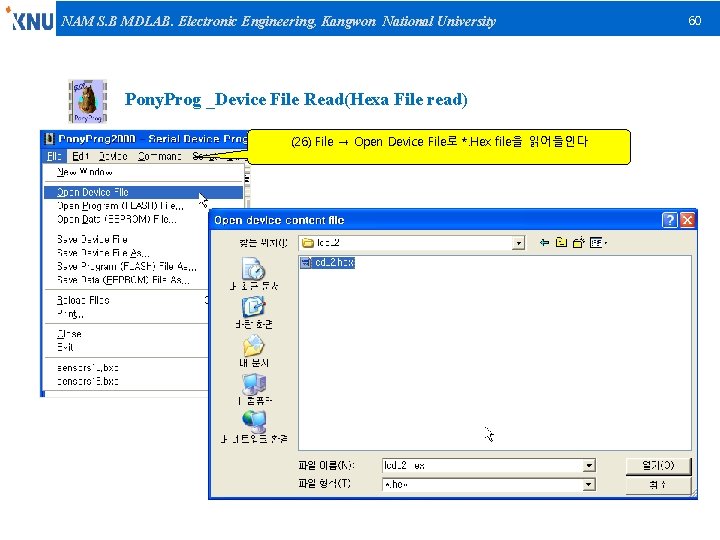Open the View Menu icon in dialog toolbar
Screen dimensions: 720x540
(x=597, y=242)
